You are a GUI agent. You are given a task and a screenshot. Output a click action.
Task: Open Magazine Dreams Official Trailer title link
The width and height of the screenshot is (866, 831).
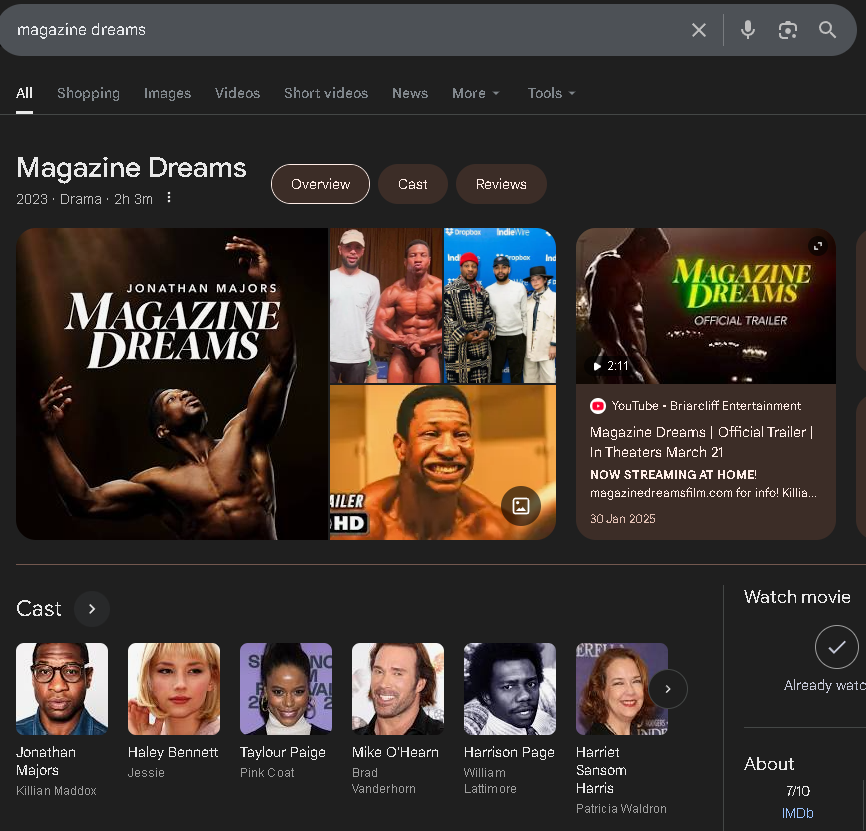[x=701, y=442]
